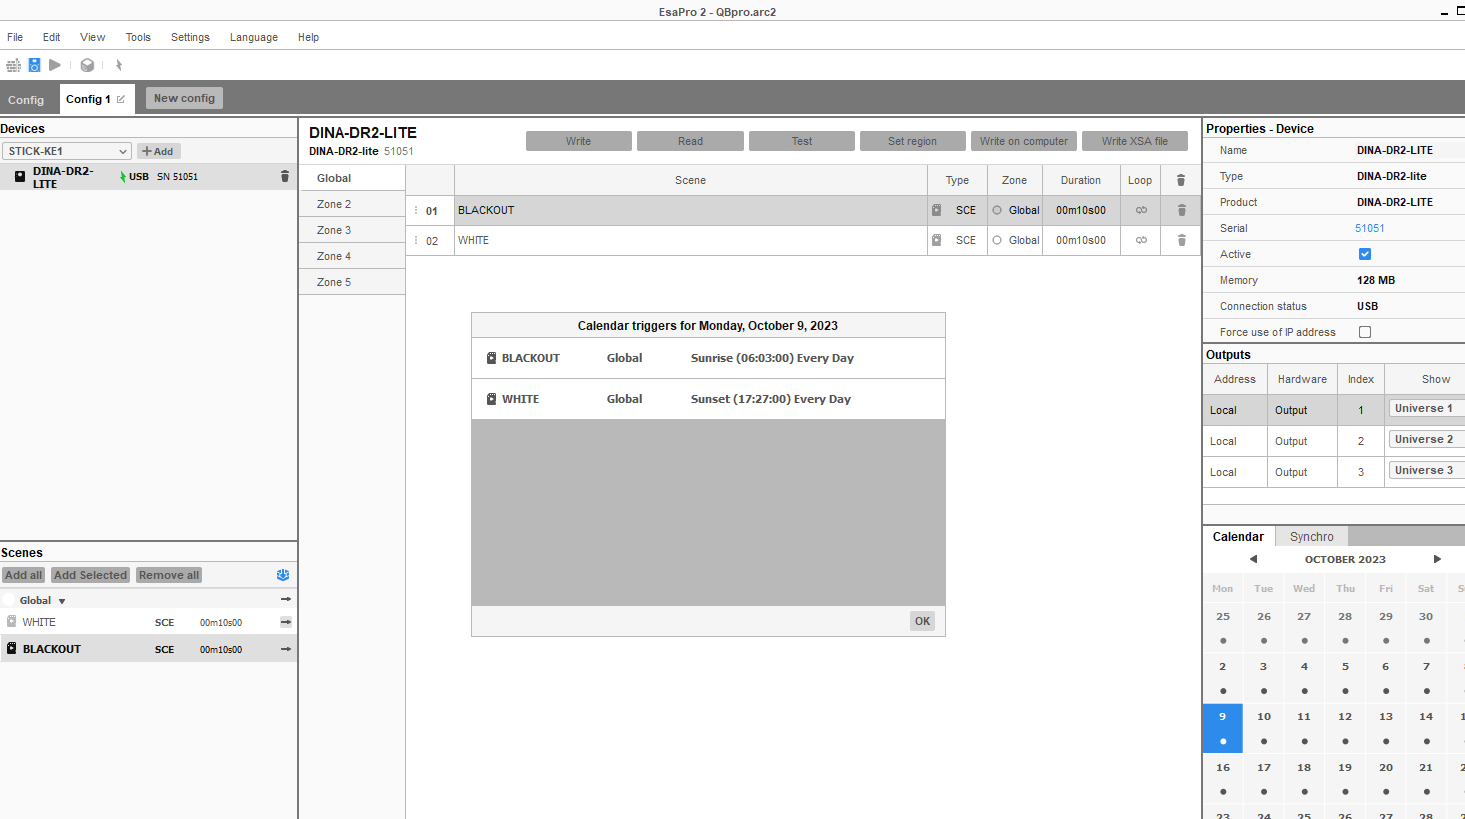Open the mixer/editor toolbar icon

point(13,65)
